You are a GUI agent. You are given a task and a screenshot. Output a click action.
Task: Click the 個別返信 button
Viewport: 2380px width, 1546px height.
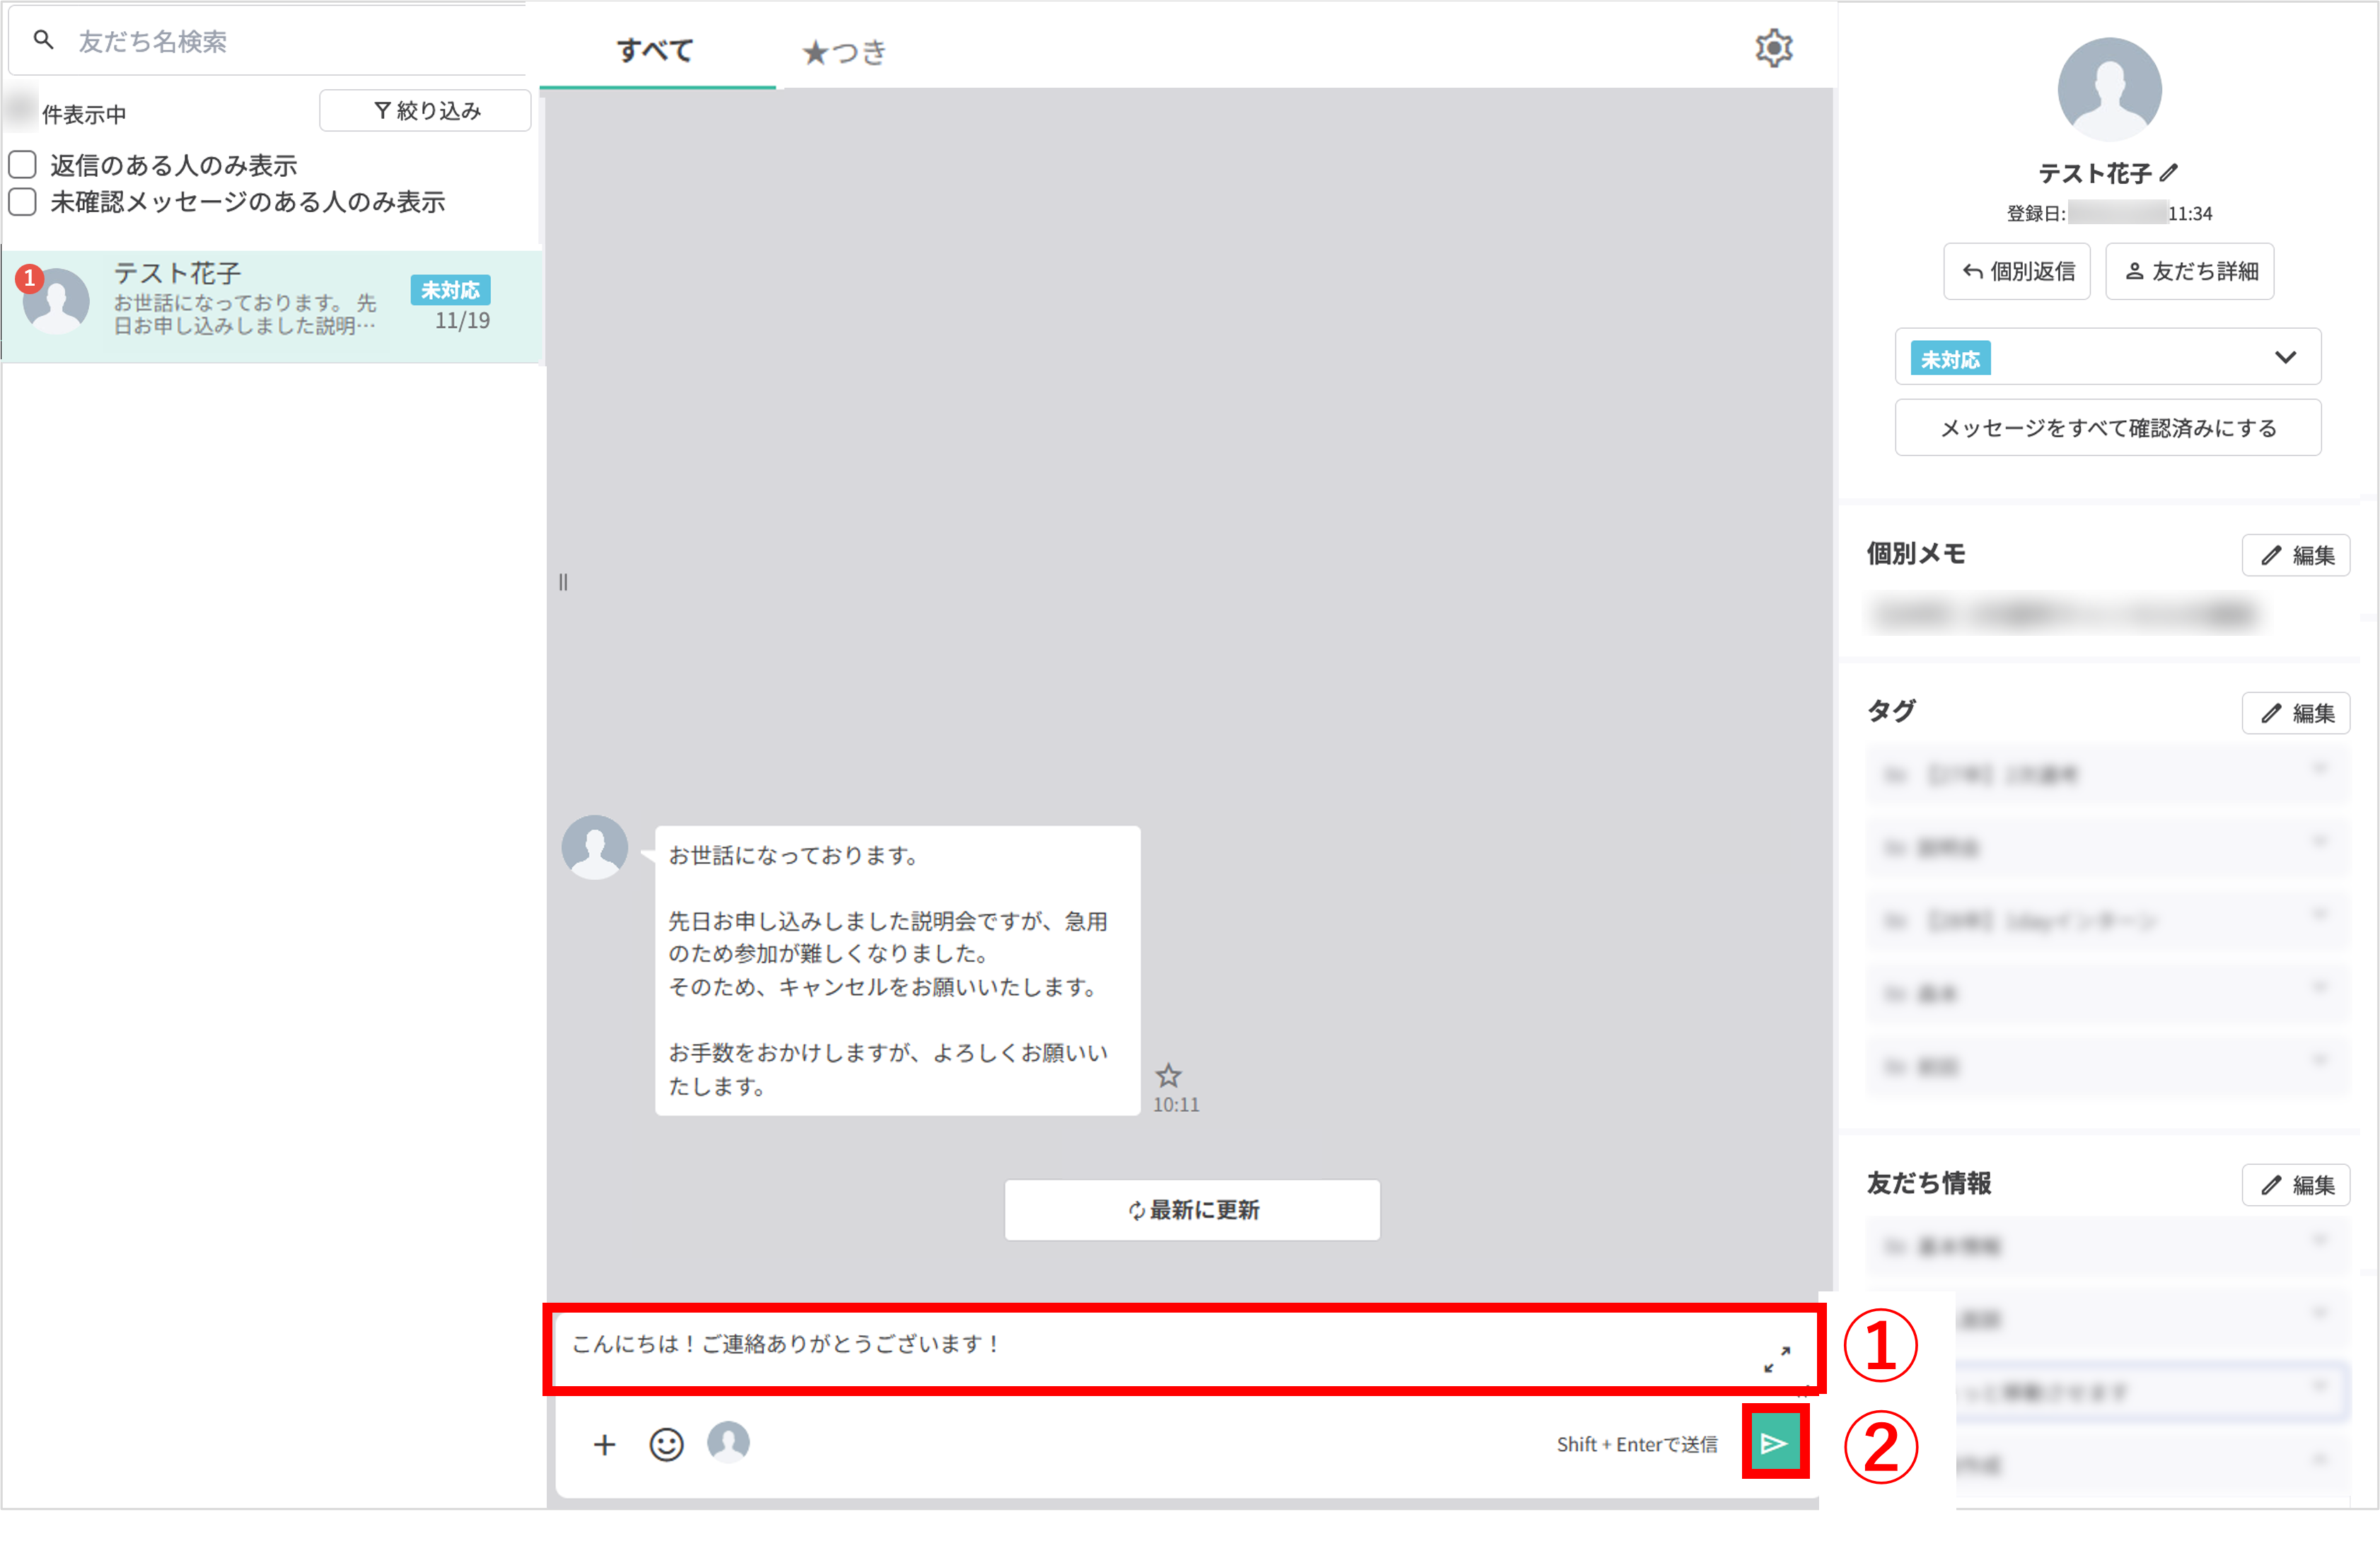pyautogui.click(x=2017, y=271)
